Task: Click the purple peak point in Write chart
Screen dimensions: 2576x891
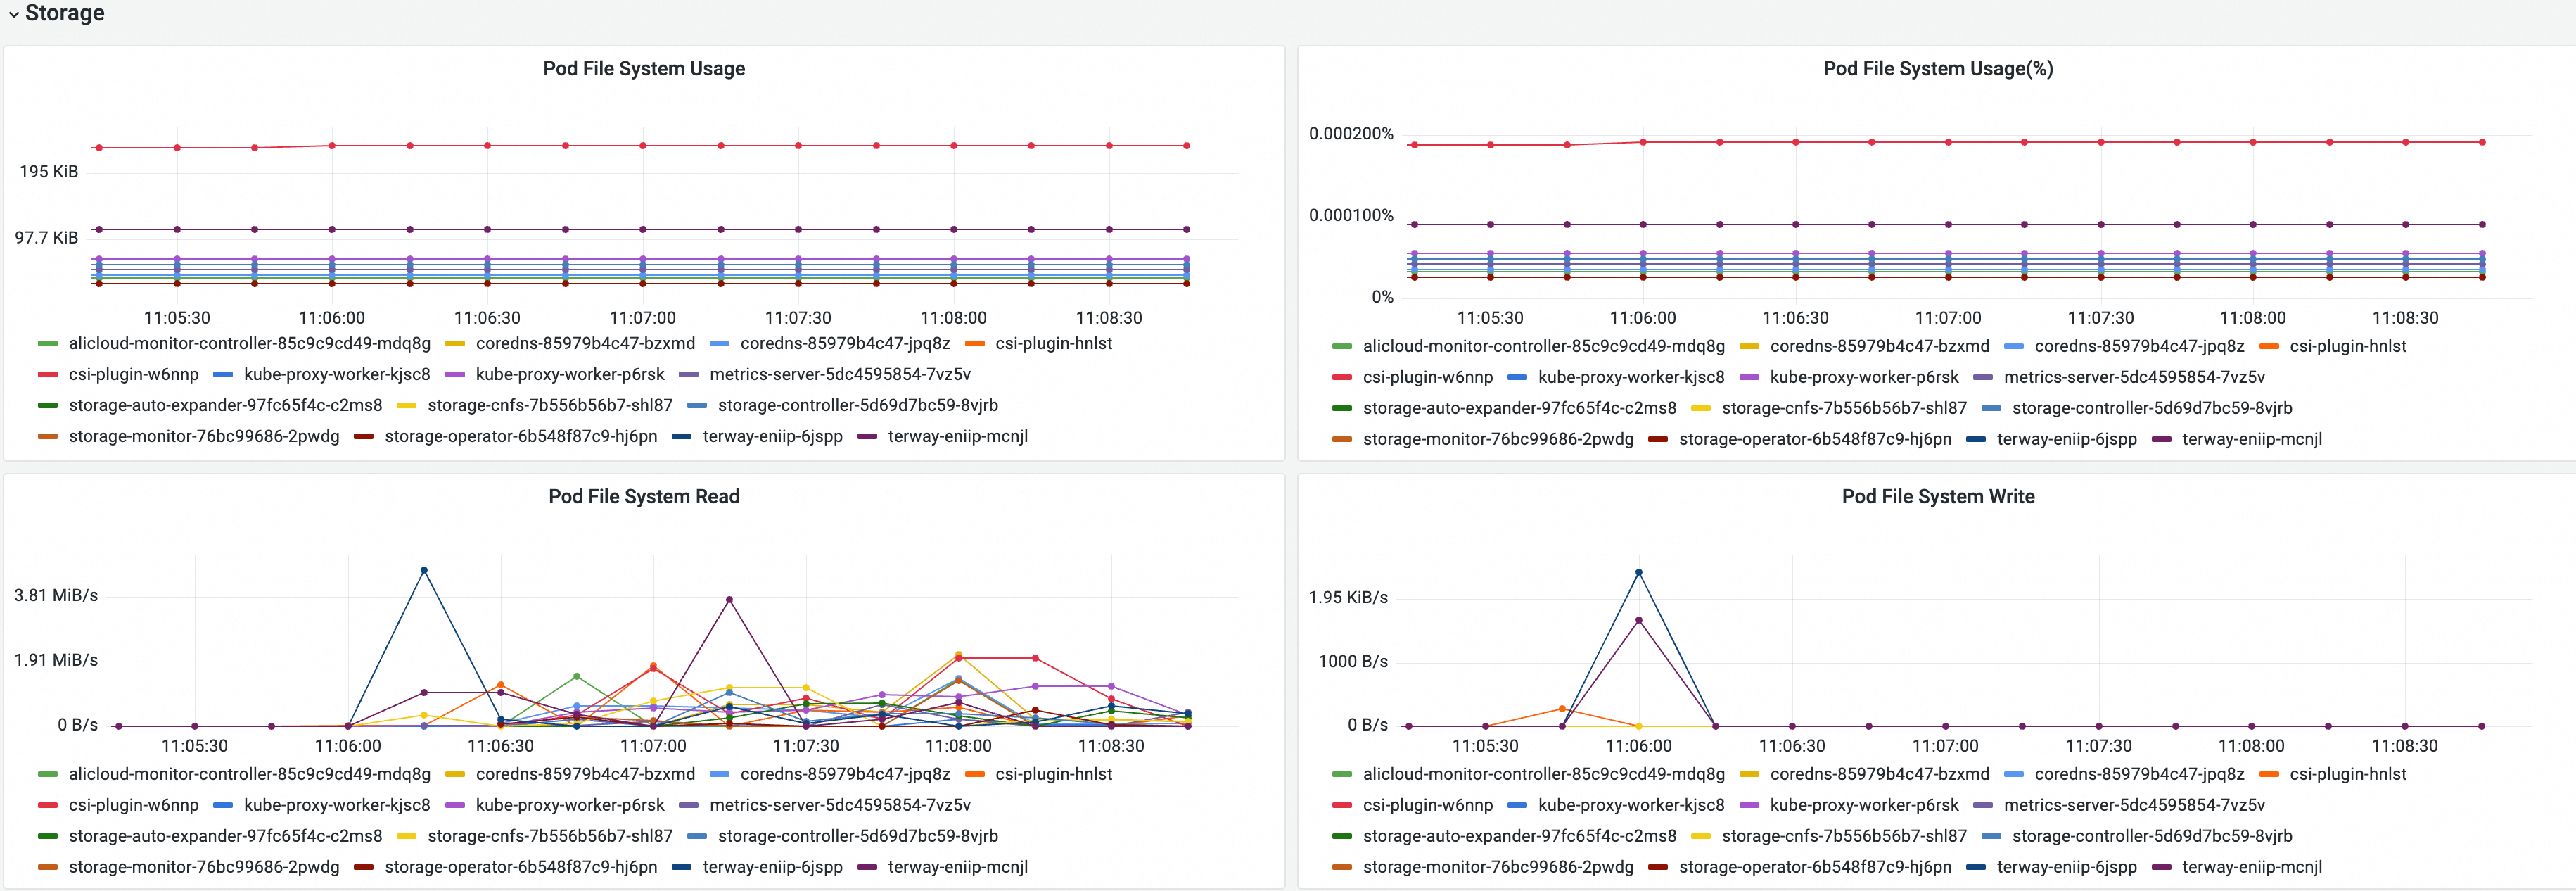Action: click(x=1638, y=620)
